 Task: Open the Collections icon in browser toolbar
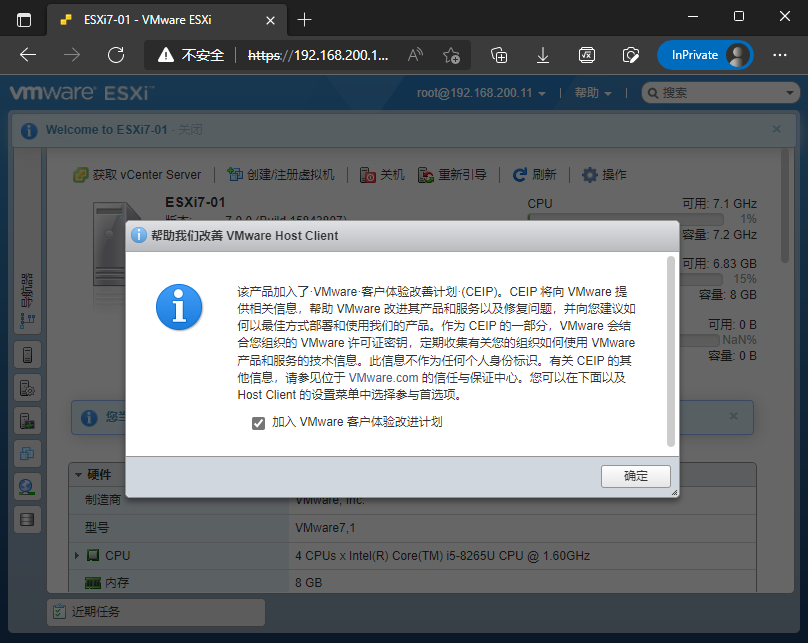(499, 55)
